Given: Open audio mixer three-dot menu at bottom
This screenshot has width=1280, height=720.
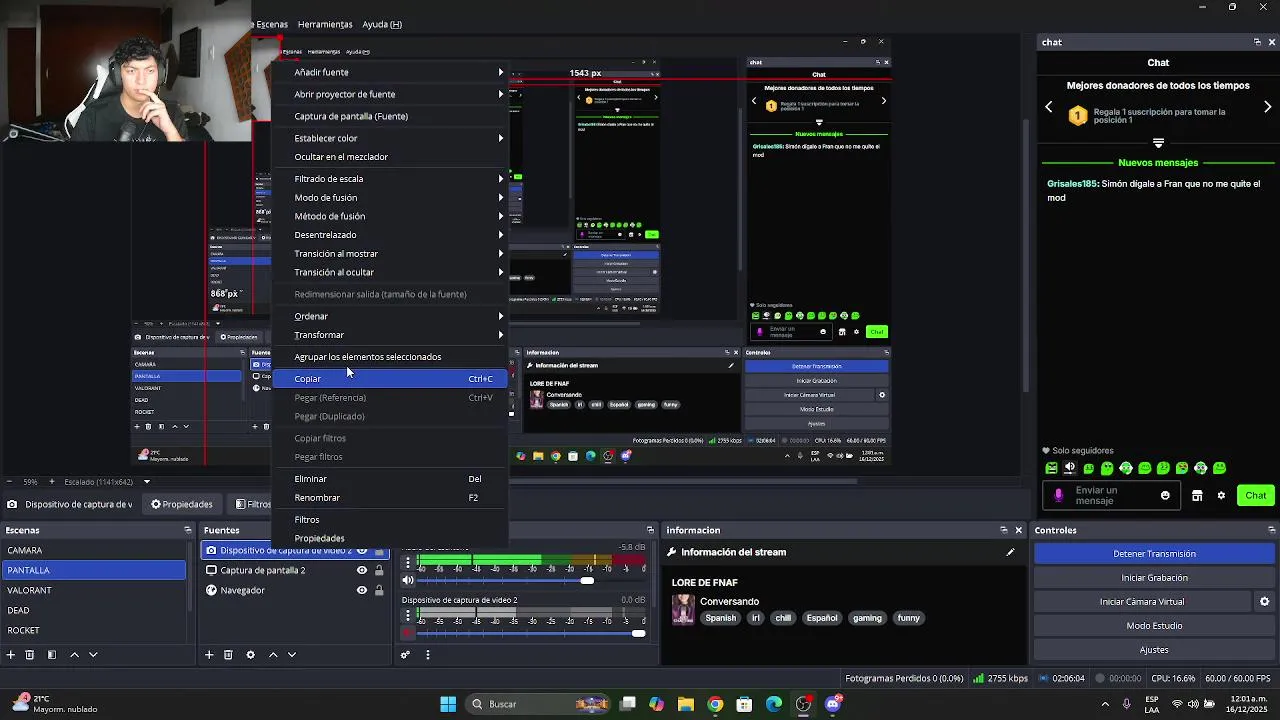Looking at the screenshot, I should pyautogui.click(x=428, y=655).
